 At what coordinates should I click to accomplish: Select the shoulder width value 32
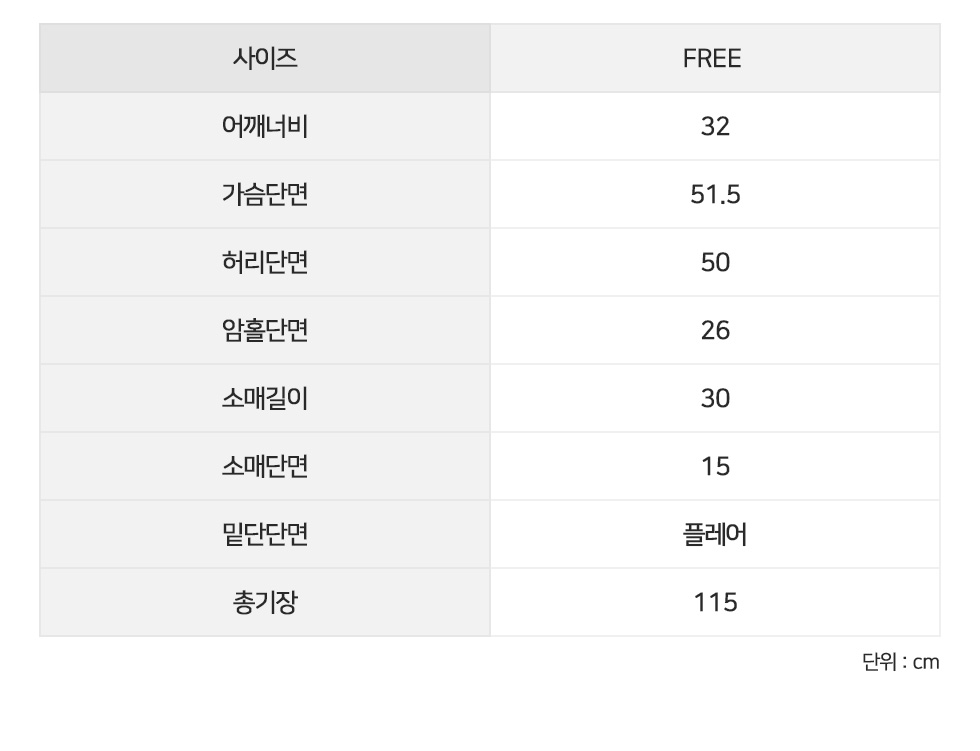[x=715, y=127]
